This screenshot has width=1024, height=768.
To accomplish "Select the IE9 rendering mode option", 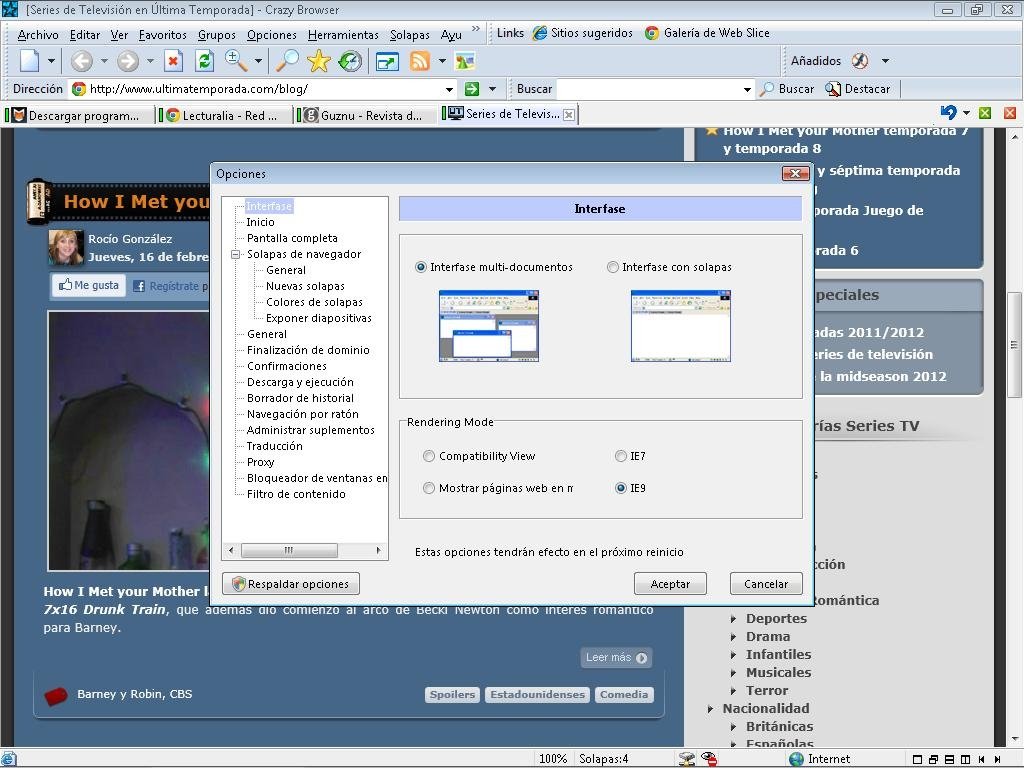I will [620, 488].
